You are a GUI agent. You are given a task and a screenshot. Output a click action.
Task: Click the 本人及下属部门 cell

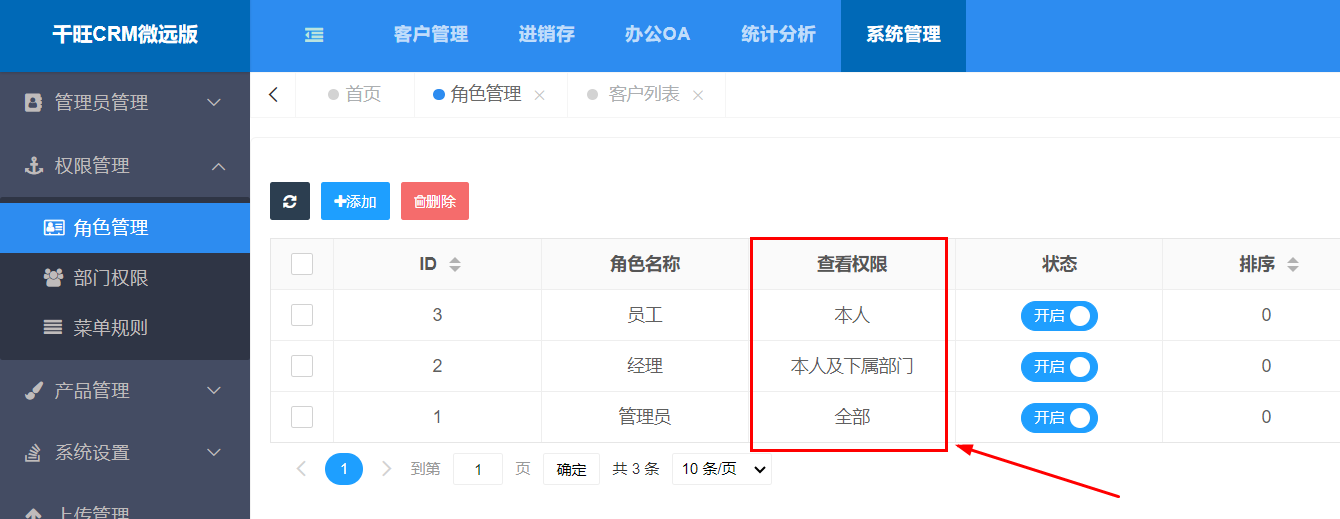(x=852, y=366)
